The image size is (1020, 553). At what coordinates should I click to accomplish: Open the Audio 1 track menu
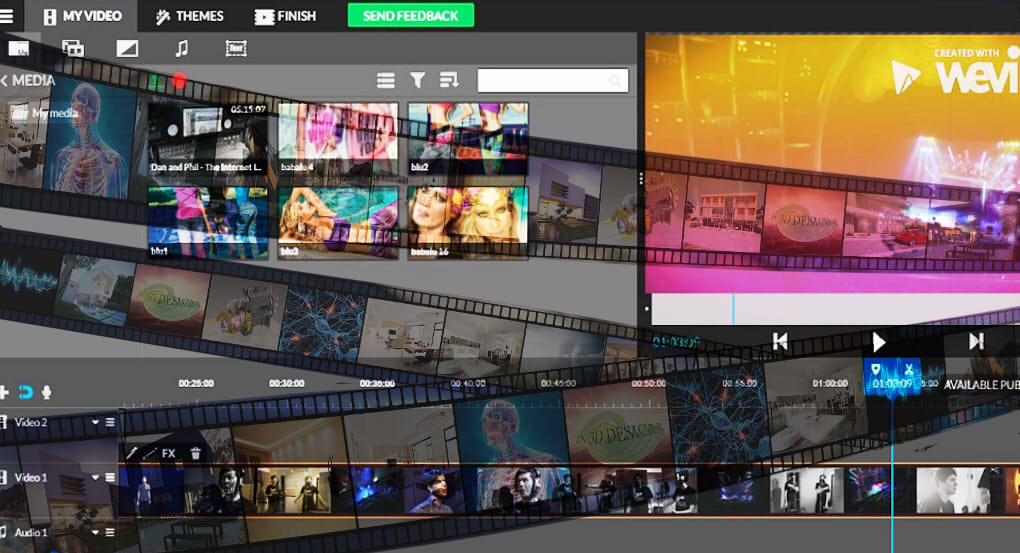pyautogui.click(x=110, y=532)
